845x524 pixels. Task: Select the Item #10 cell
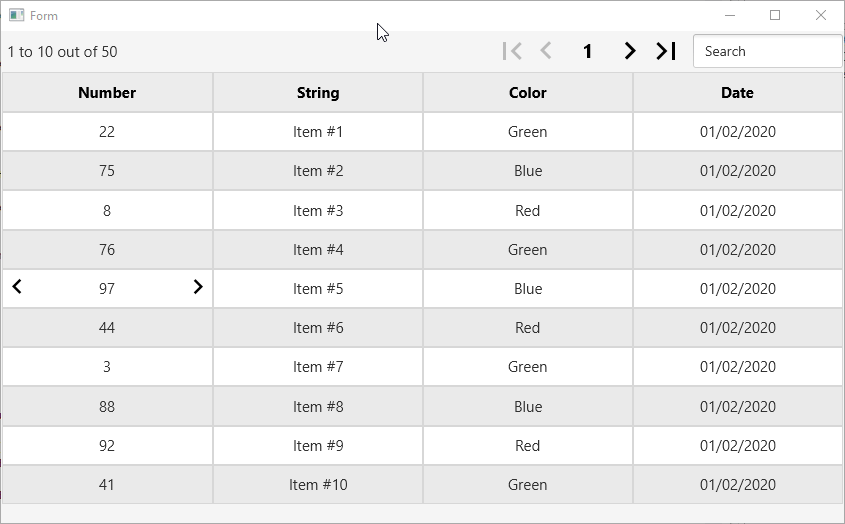click(x=318, y=485)
